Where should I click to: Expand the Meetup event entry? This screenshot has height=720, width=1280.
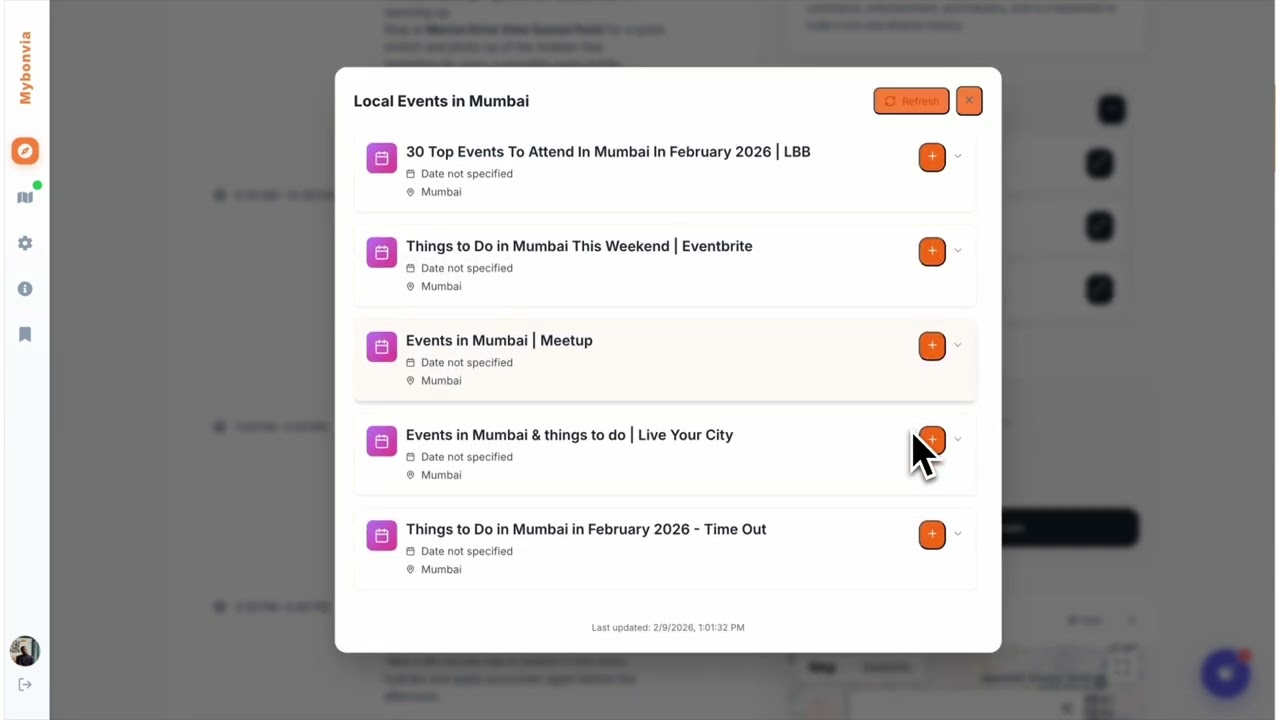pos(958,345)
